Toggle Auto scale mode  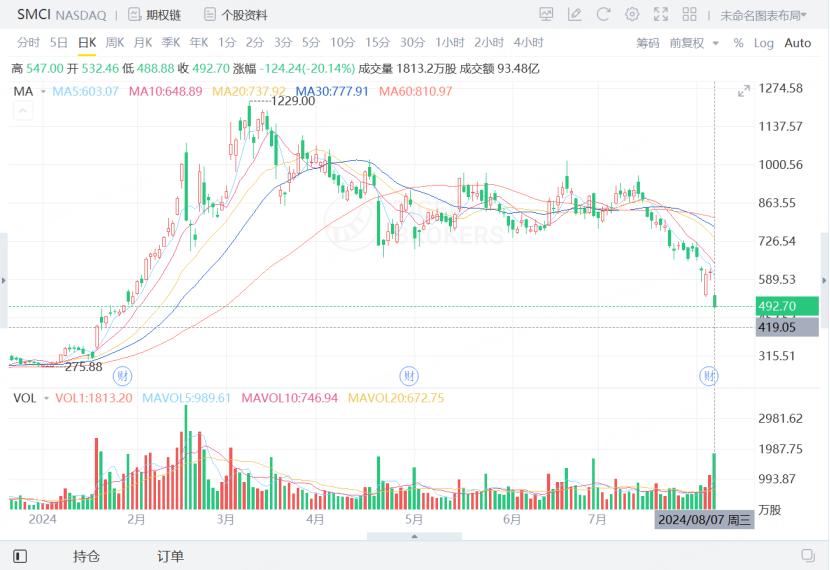tap(797, 43)
